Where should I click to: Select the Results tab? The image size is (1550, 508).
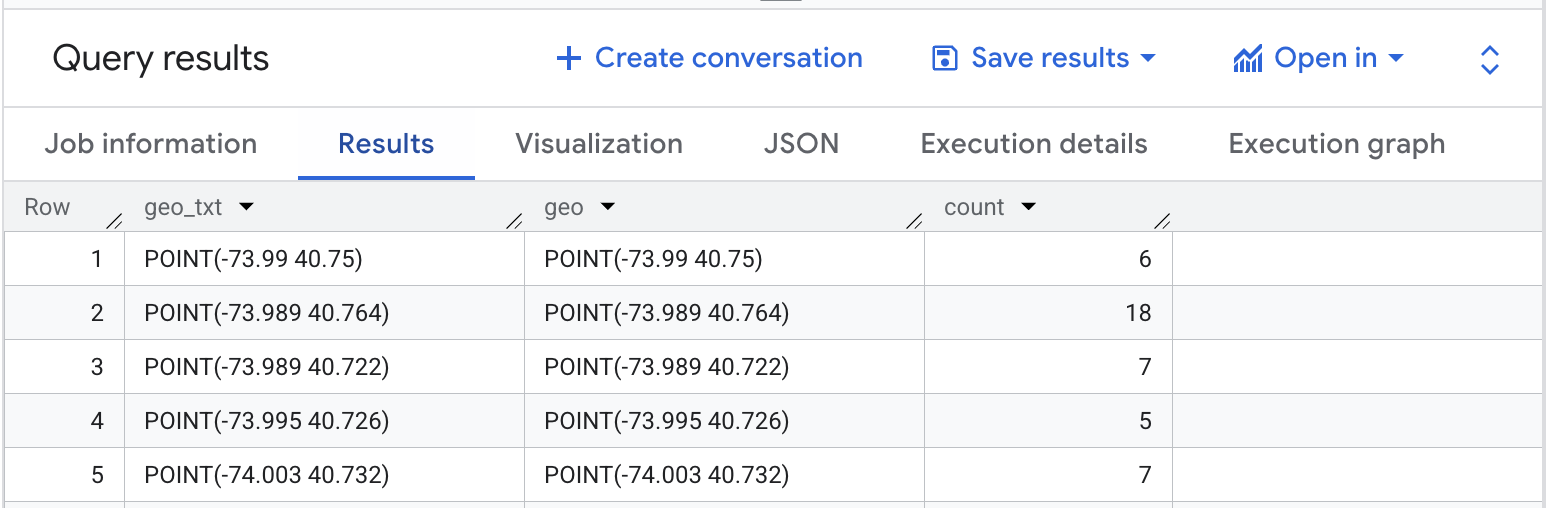pos(386,144)
